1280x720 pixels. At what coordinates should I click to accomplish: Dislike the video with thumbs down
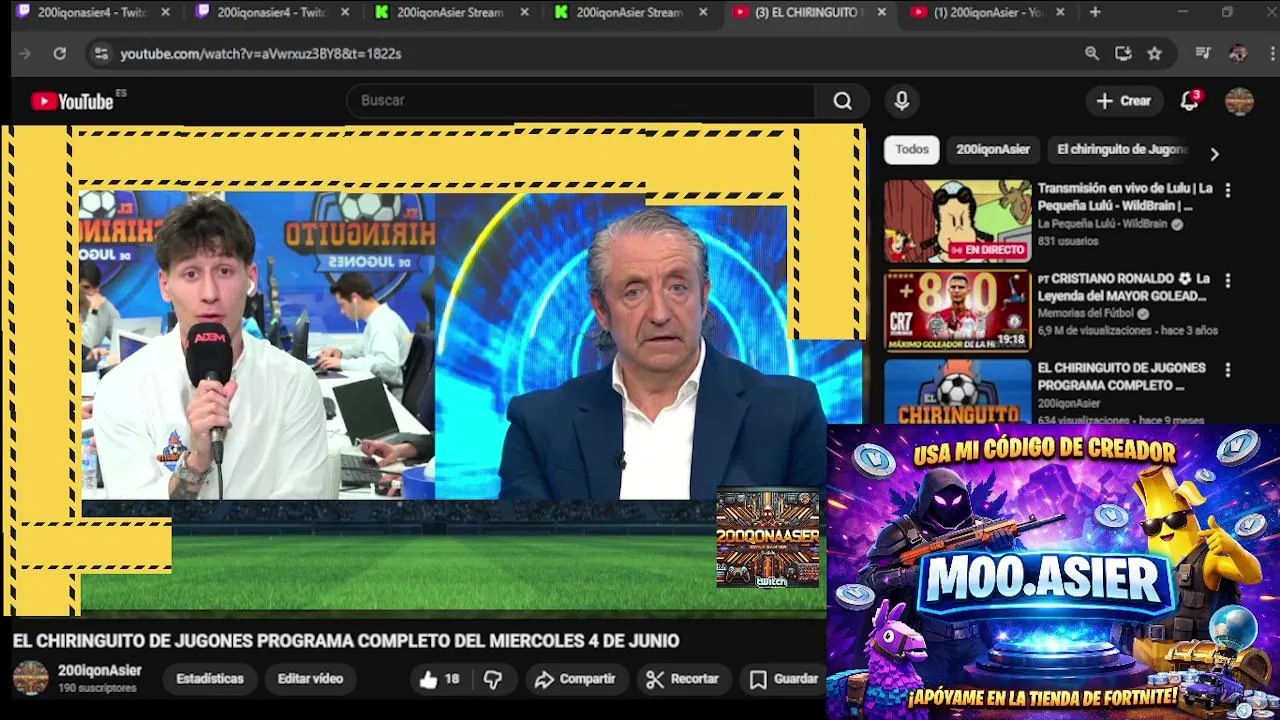coord(493,679)
